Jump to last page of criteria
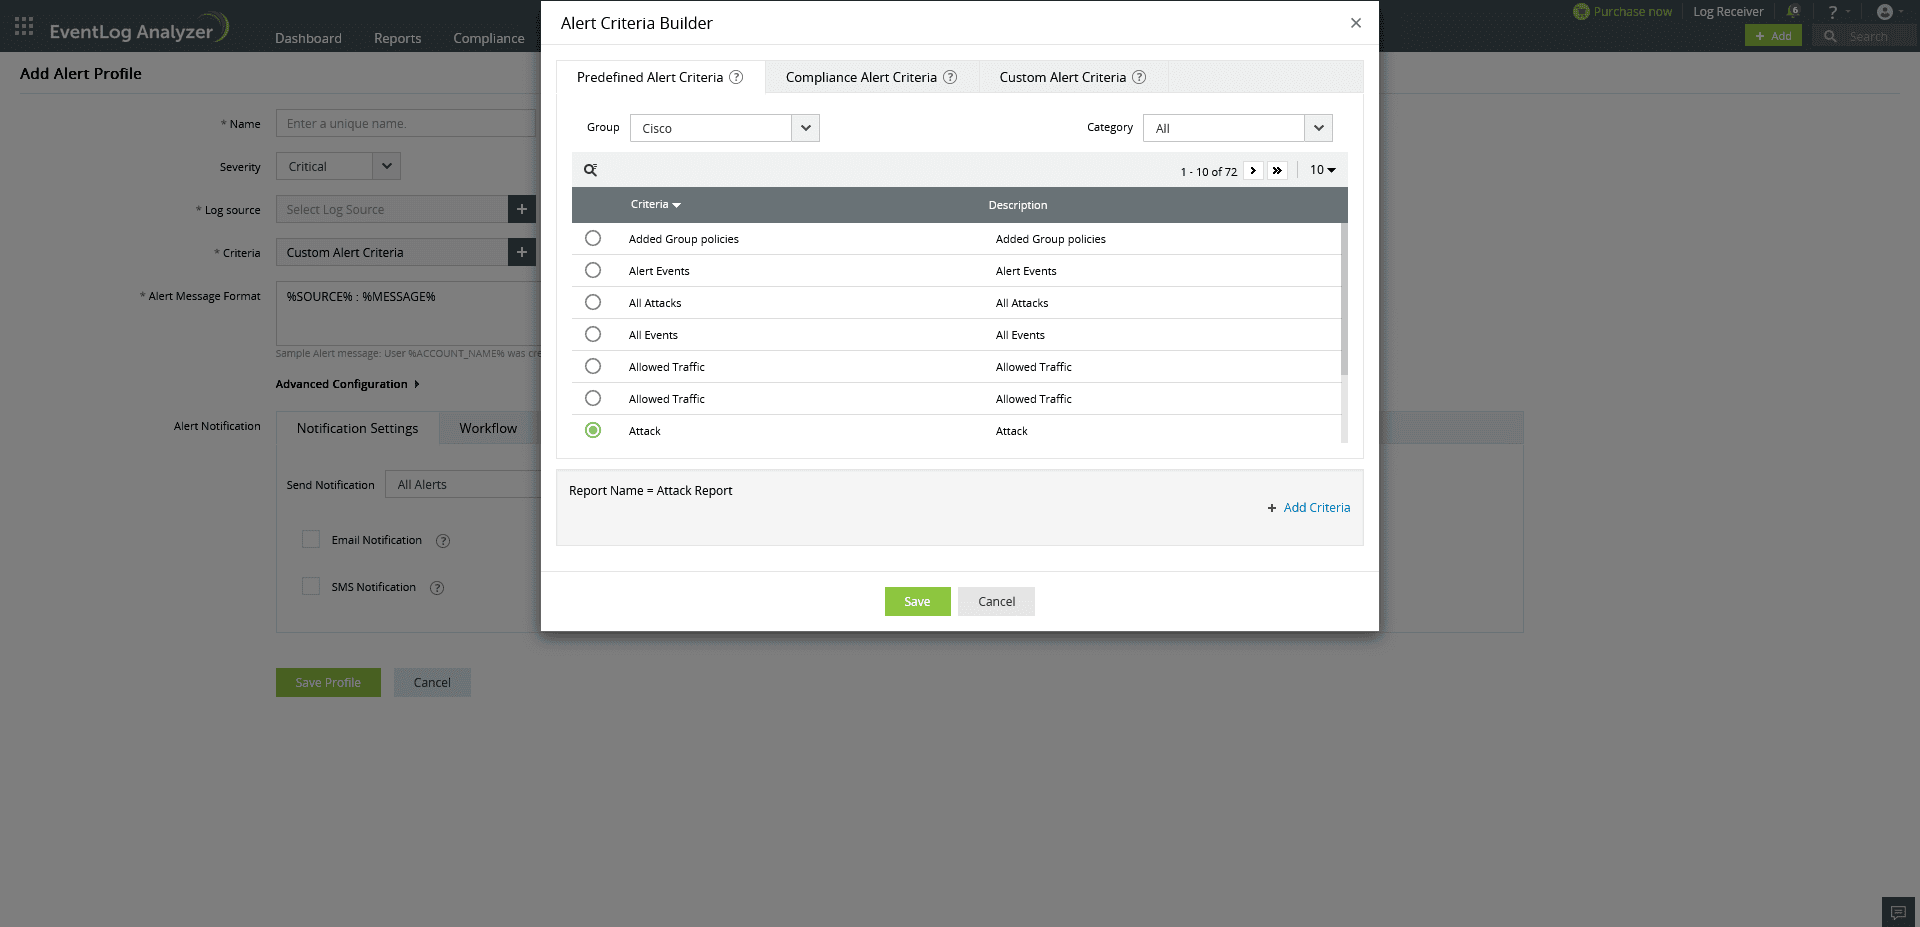 pyautogui.click(x=1277, y=171)
